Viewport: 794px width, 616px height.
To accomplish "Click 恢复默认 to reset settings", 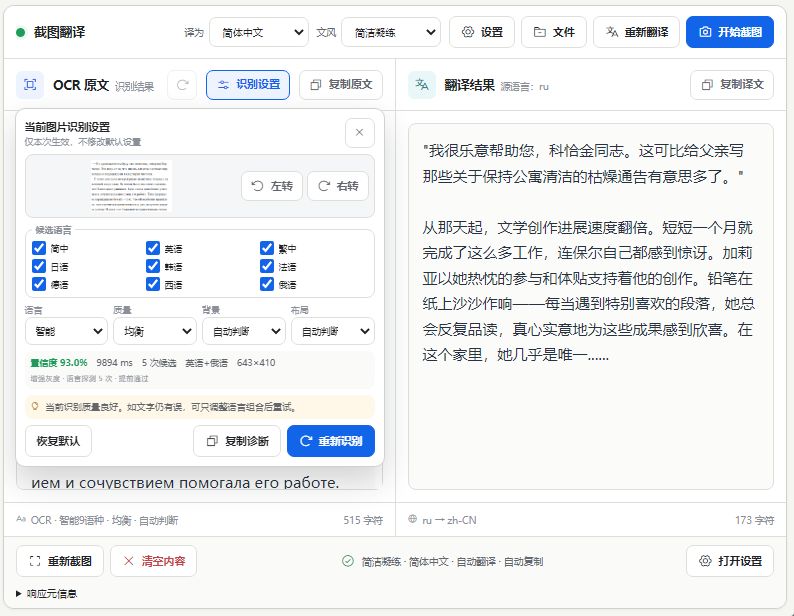I will click(58, 441).
